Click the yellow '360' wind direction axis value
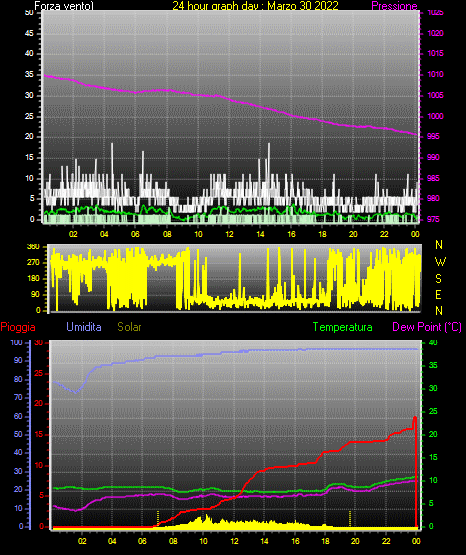 (x=33, y=247)
